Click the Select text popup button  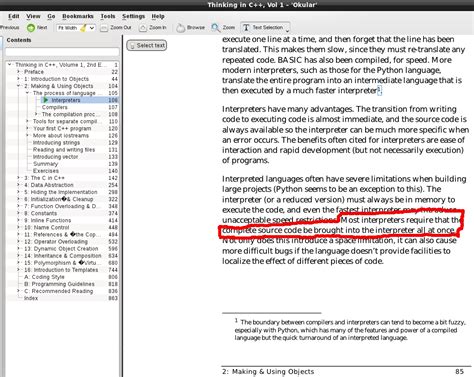(x=147, y=45)
